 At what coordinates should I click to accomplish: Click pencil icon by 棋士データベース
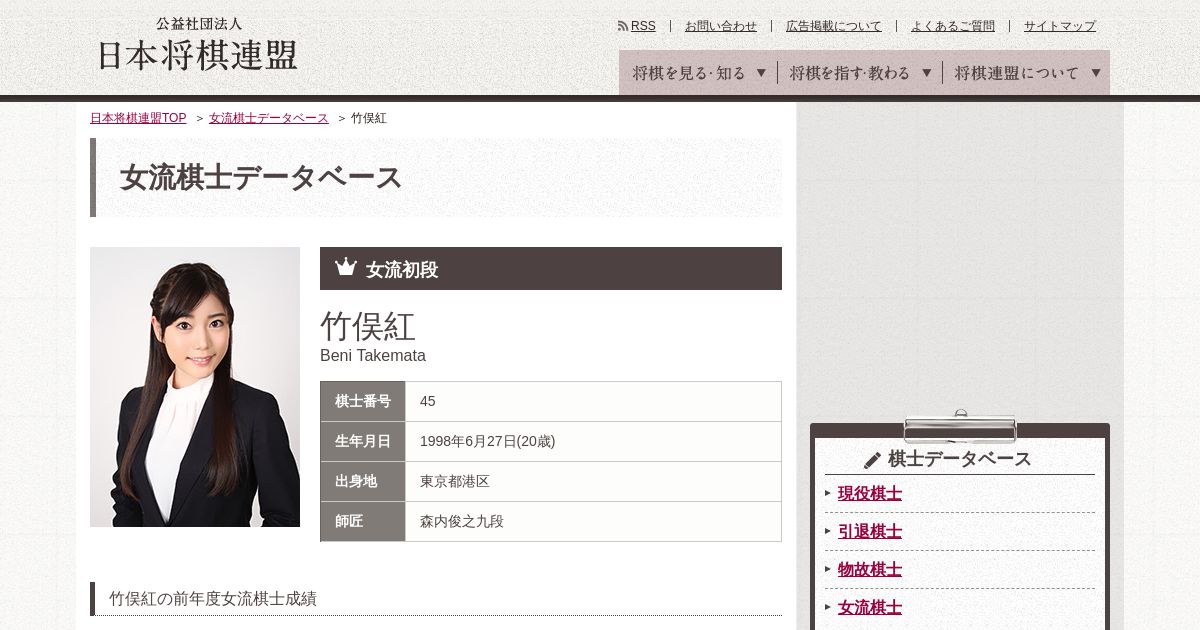click(872, 460)
